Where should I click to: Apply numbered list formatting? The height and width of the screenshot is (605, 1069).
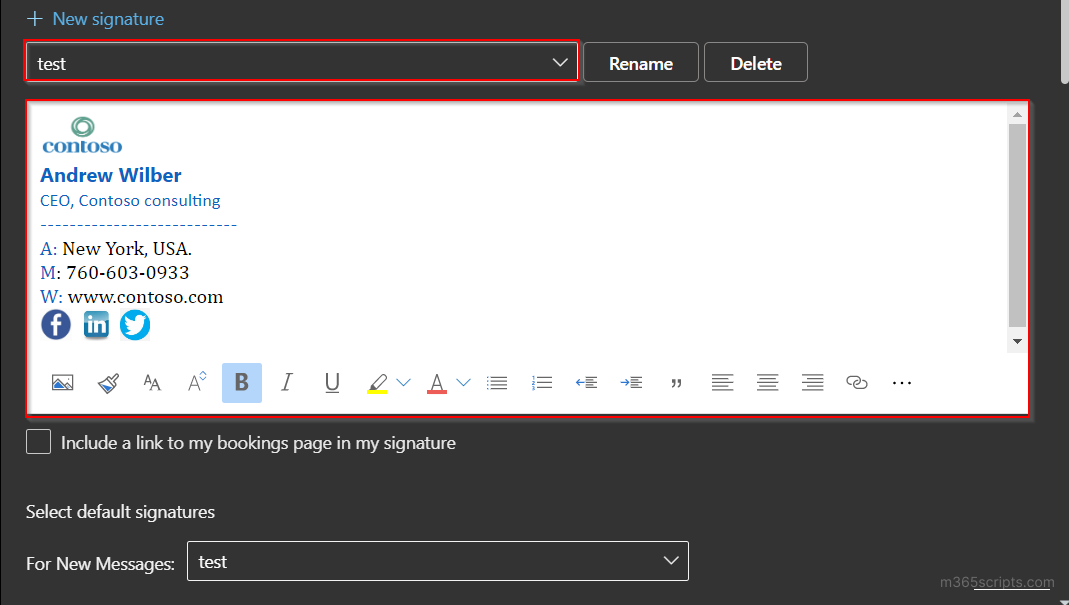(x=542, y=382)
